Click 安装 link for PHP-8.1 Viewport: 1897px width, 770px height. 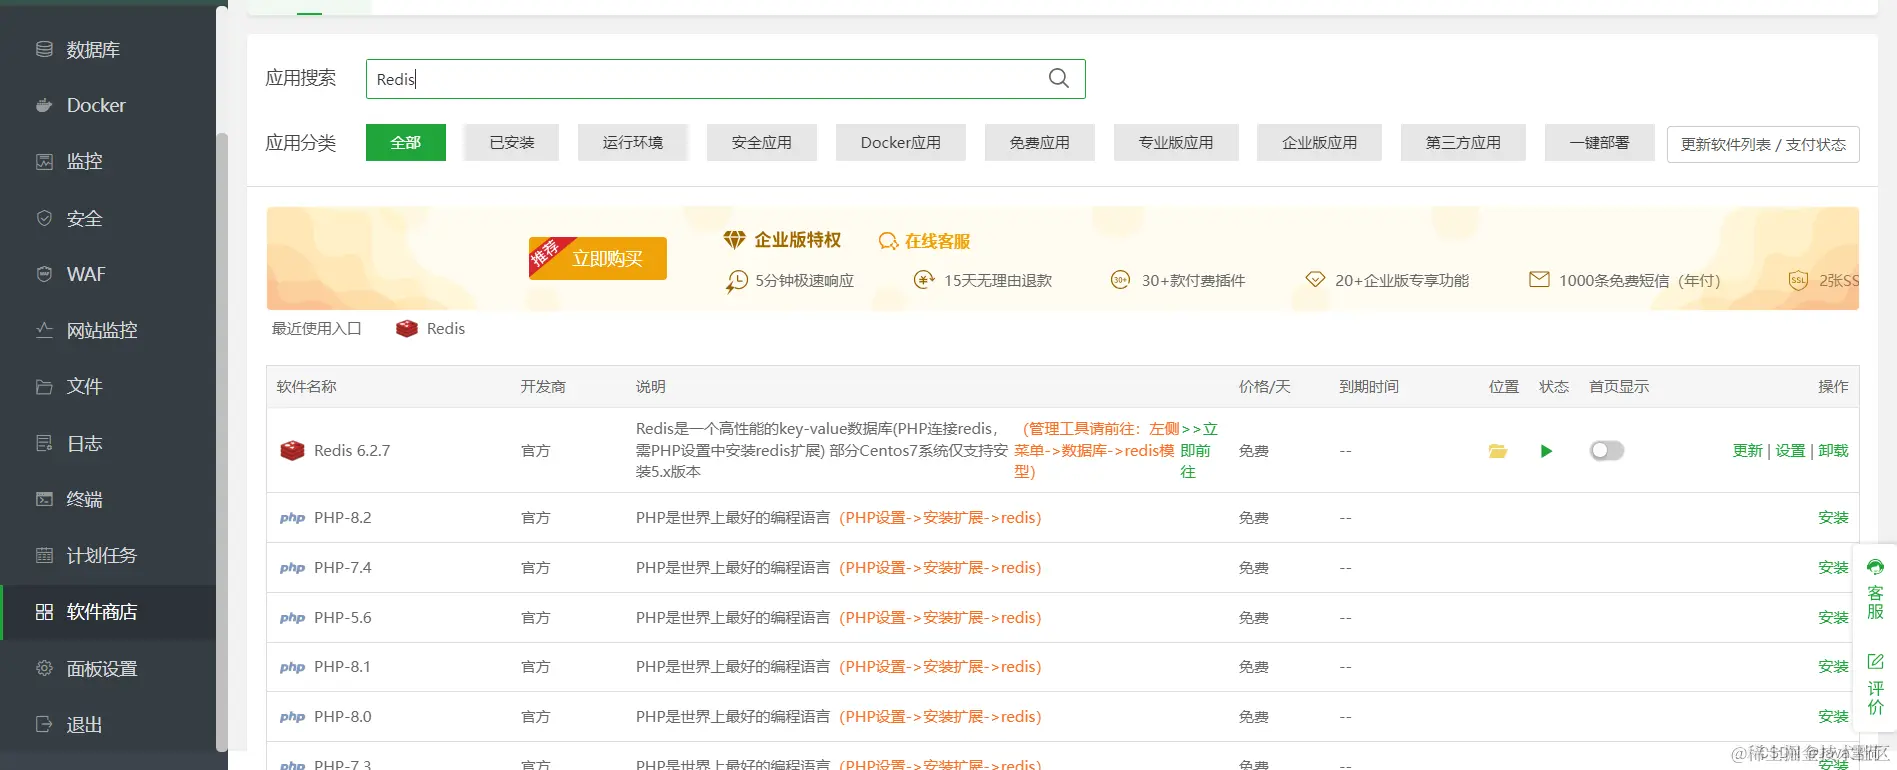point(1833,667)
